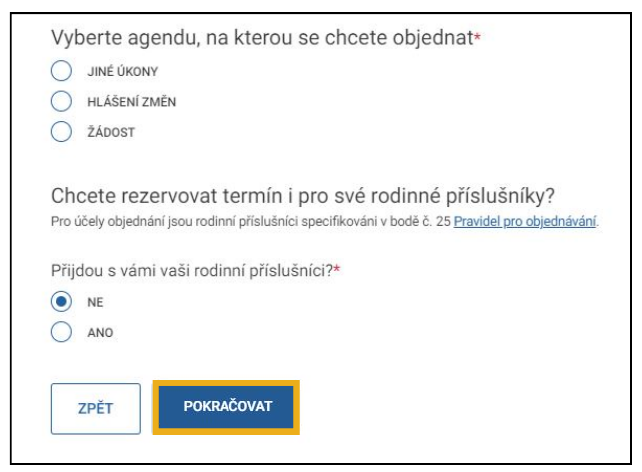Click the HLÁŠENÍ ZMĚN label text

(131, 102)
